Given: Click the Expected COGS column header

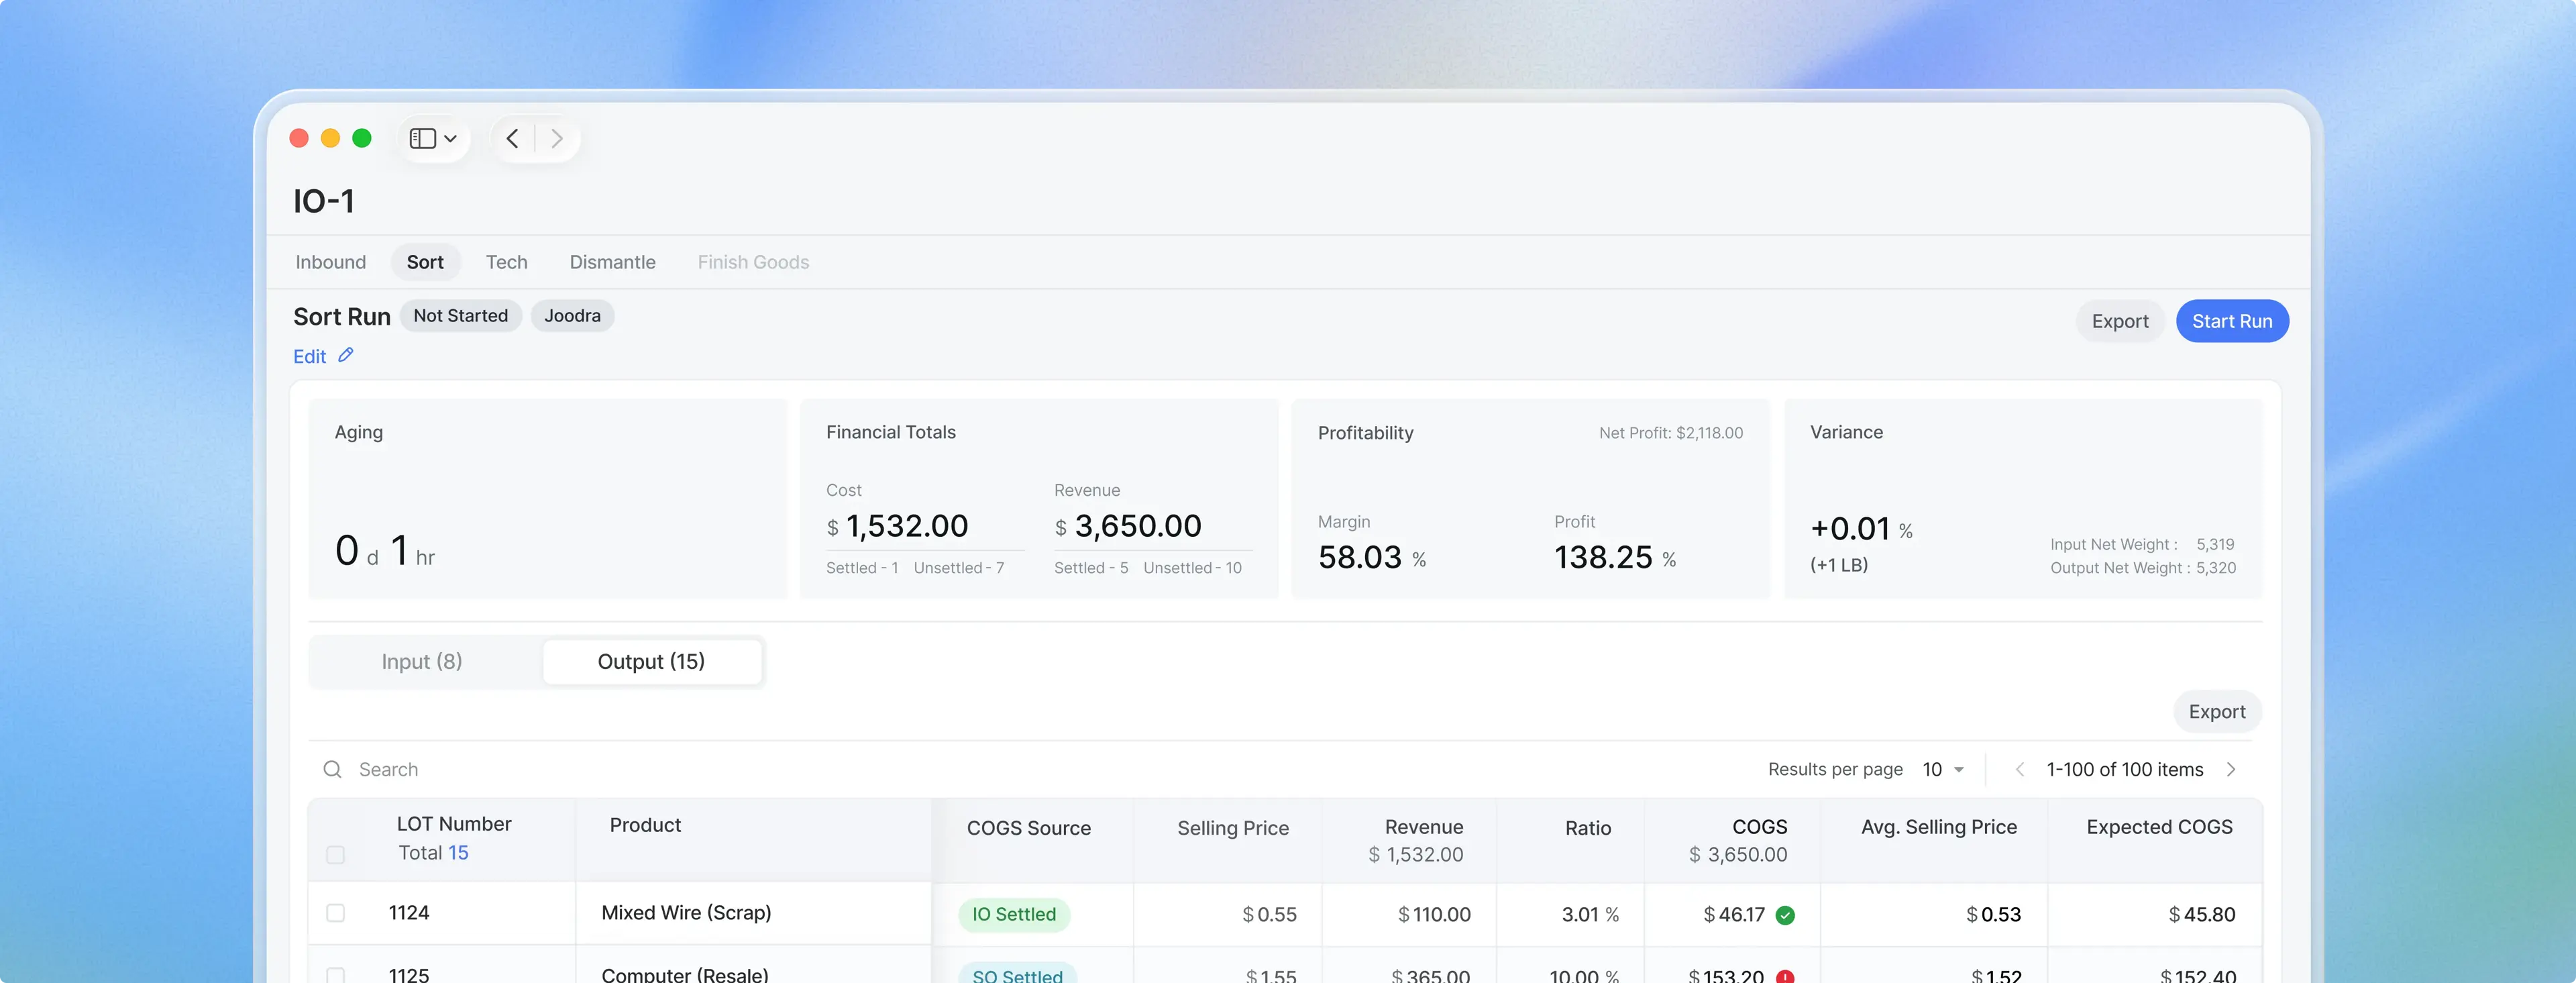Looking at the screenshot, I should coord(2160,827).
